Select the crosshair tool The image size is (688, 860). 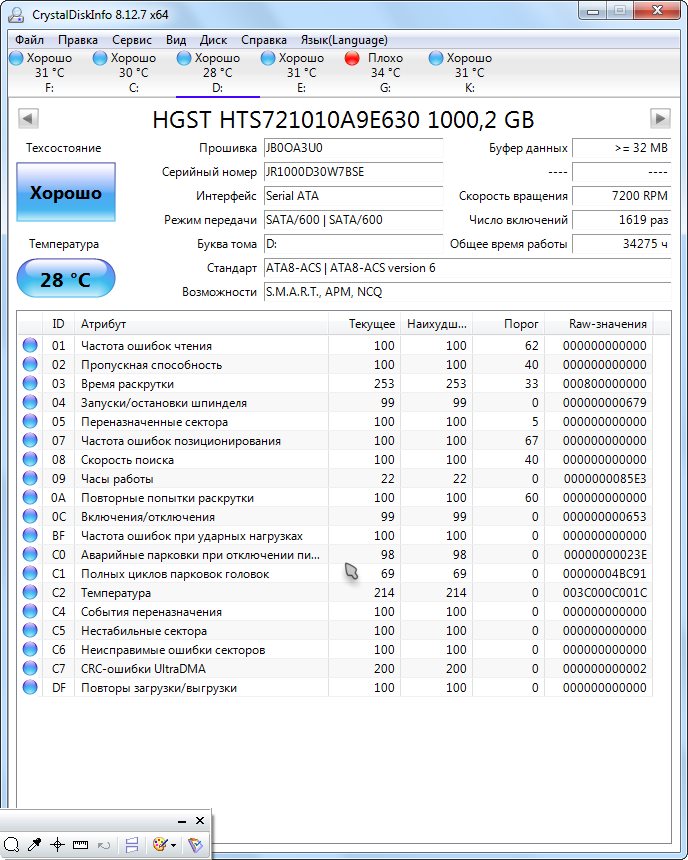[x=58, y=845]
